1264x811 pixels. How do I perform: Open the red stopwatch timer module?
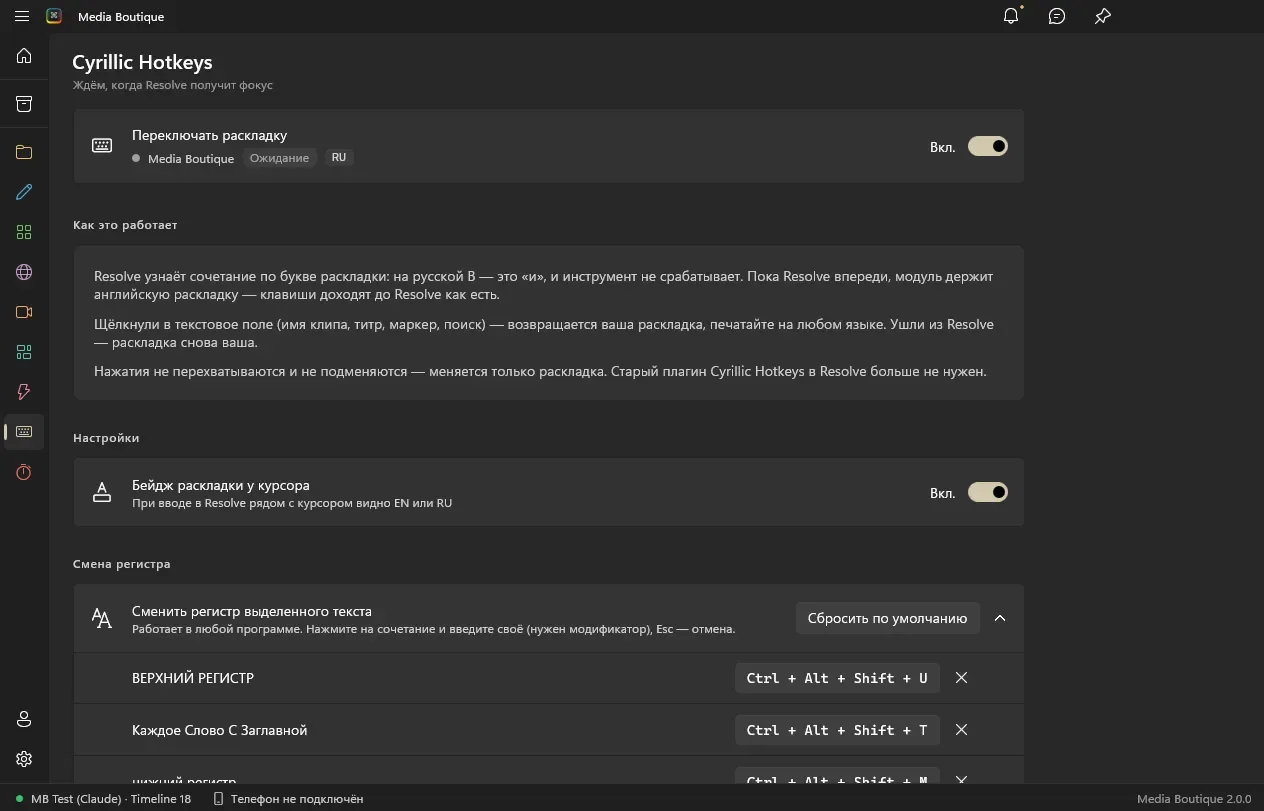click(24, 472)
